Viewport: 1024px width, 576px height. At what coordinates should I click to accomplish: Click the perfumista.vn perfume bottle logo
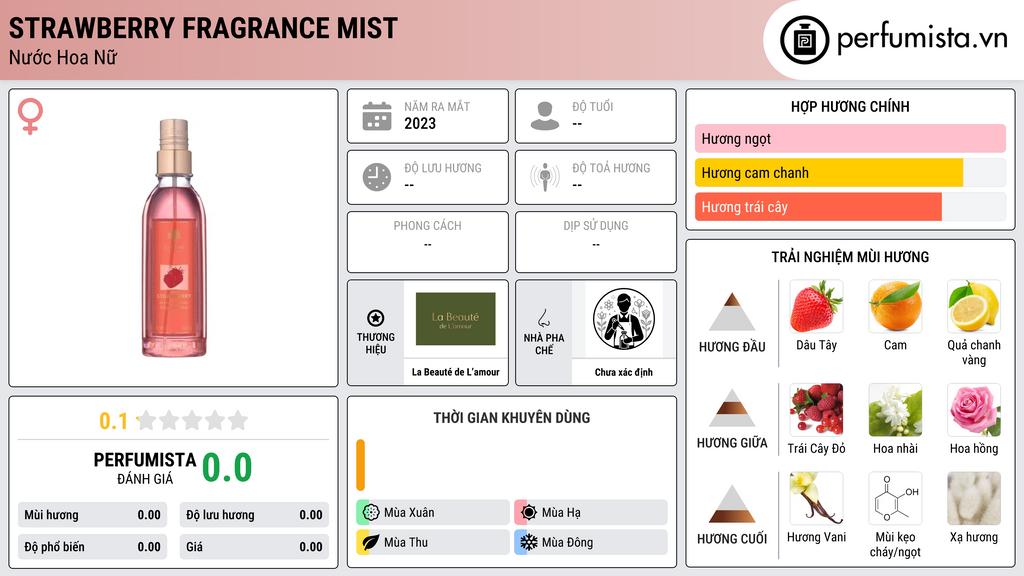pos(804,40)
